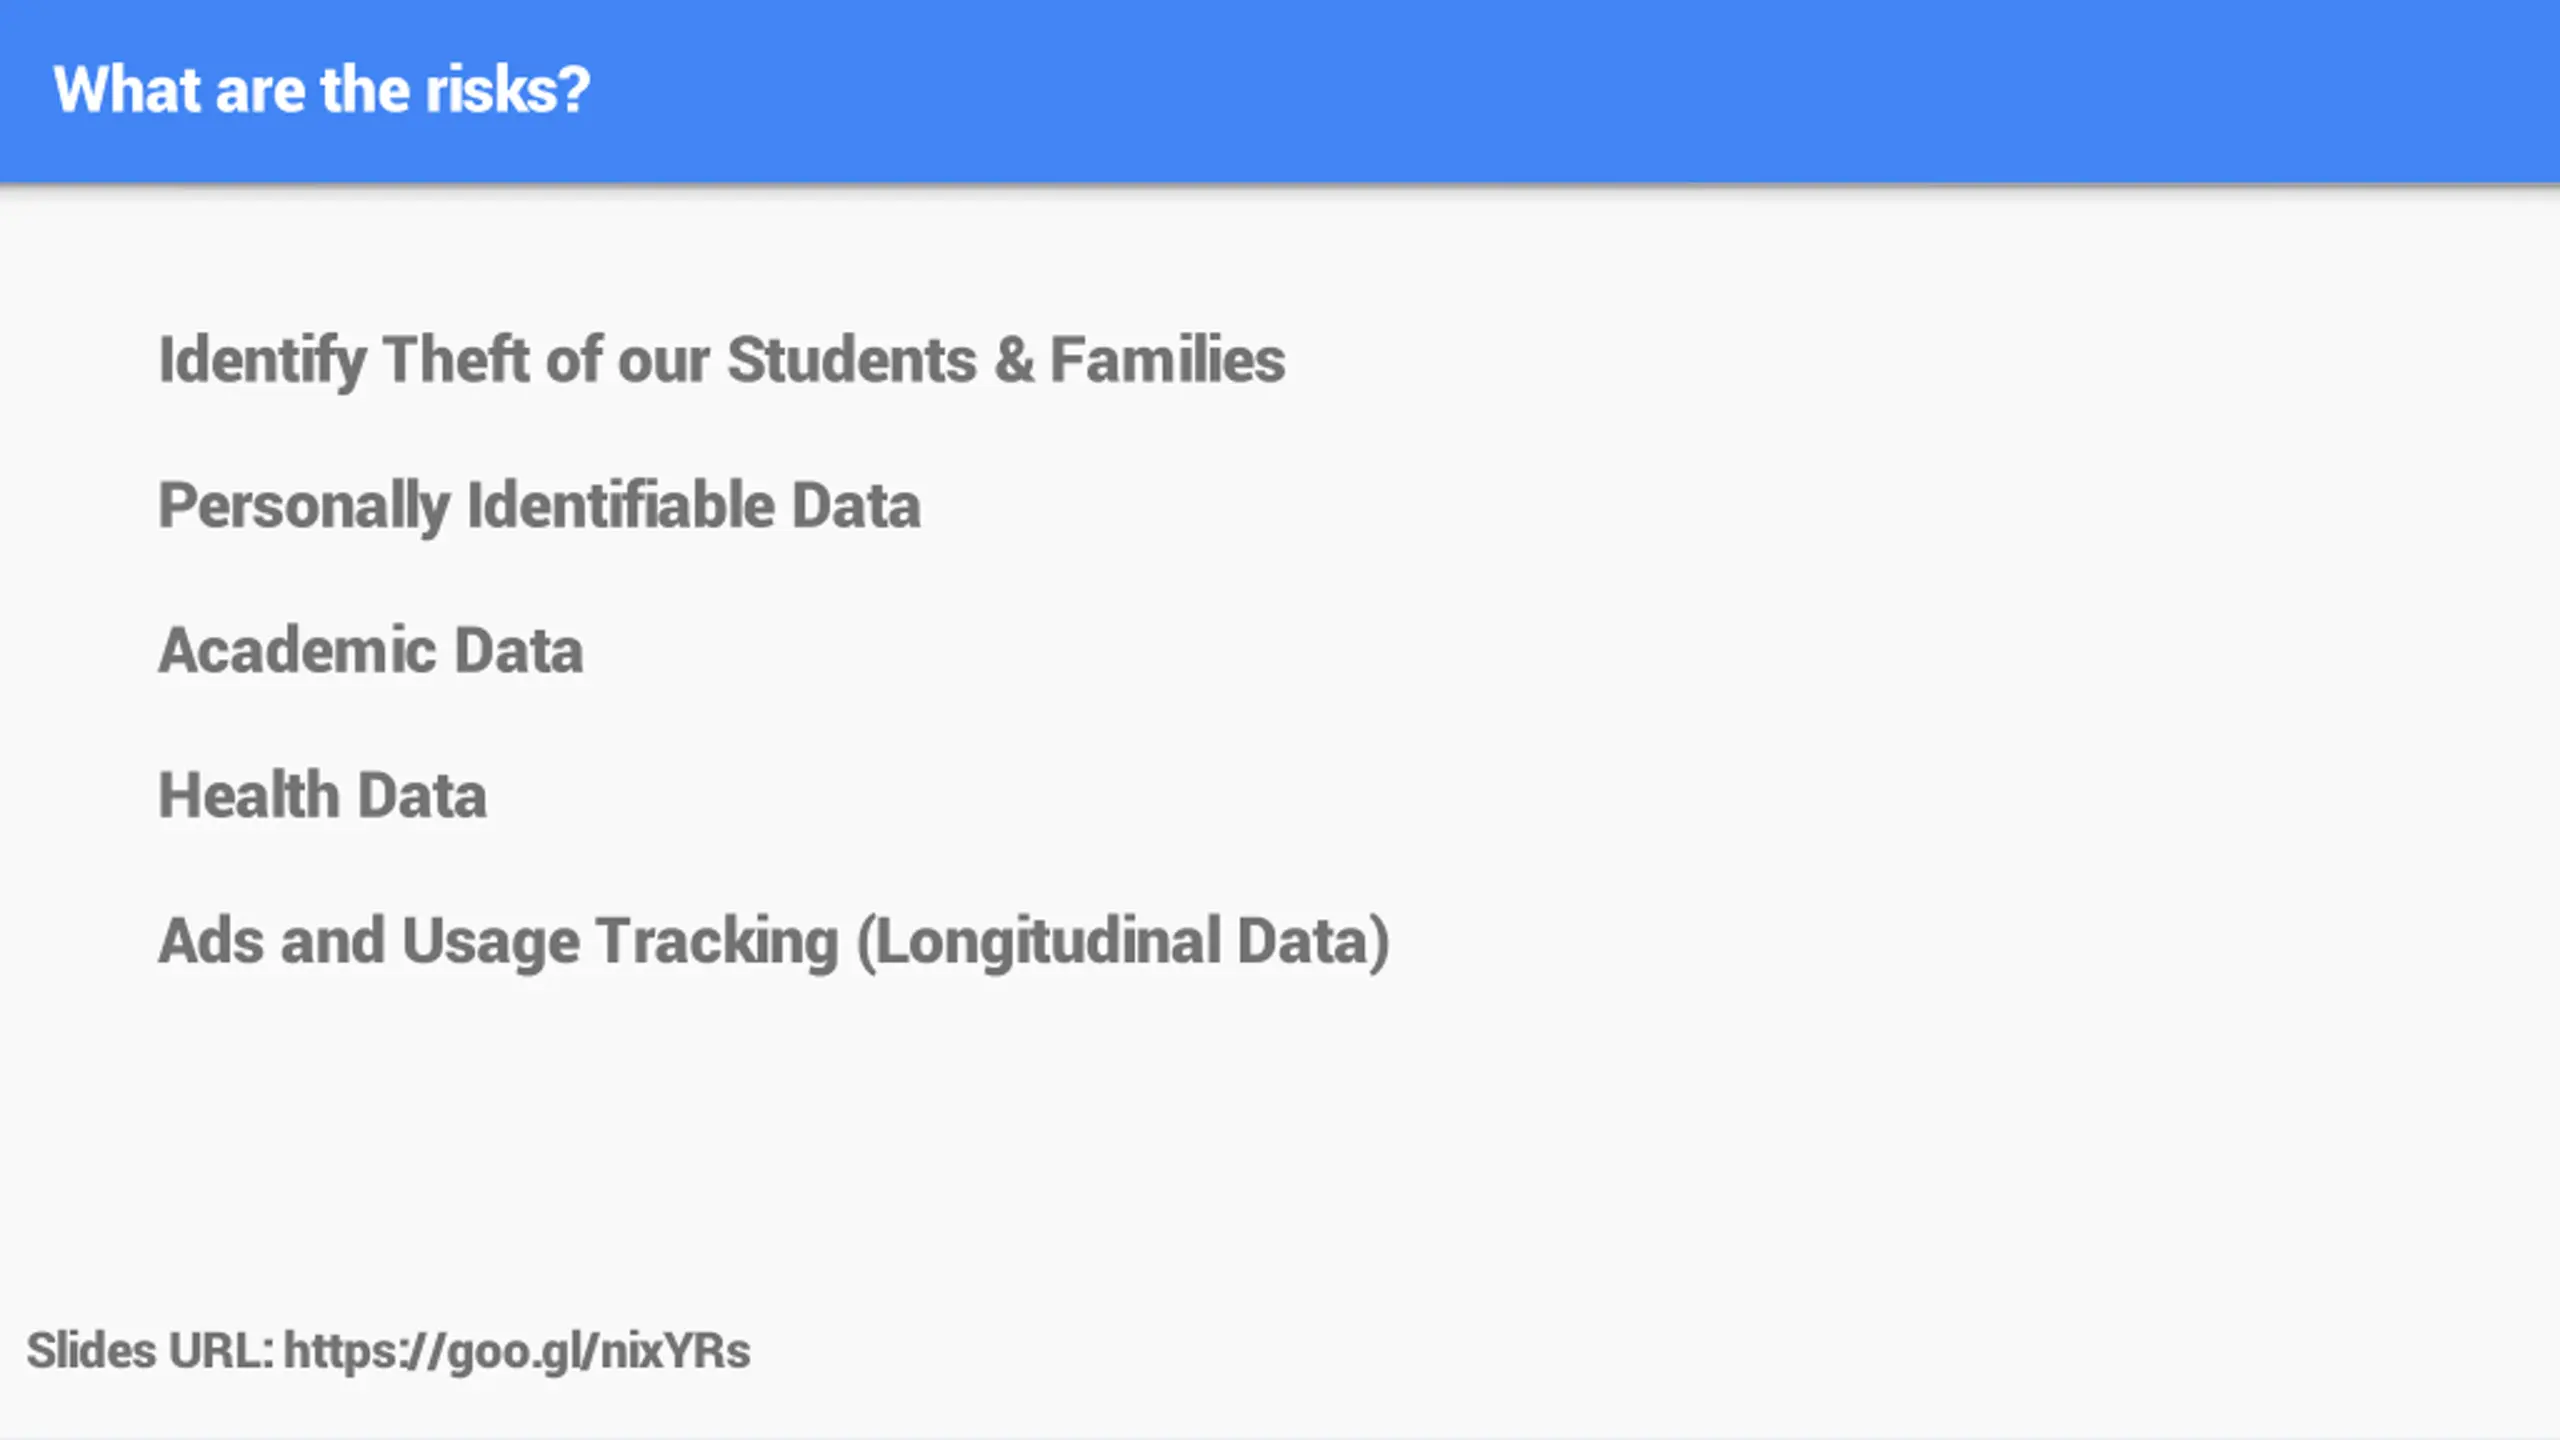Click the ampersand between Students and Families
Viewport: 2560px width, 1440px height.
point(1014,360)
